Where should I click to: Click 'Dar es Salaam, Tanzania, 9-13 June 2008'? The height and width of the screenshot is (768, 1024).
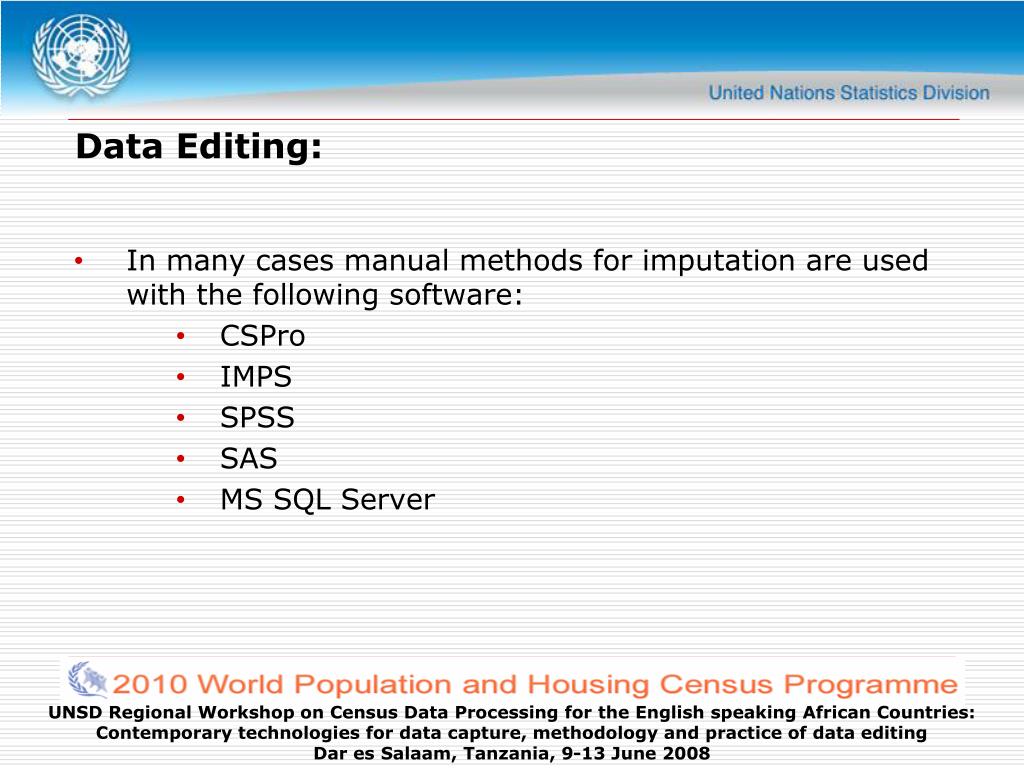(511, 754)
